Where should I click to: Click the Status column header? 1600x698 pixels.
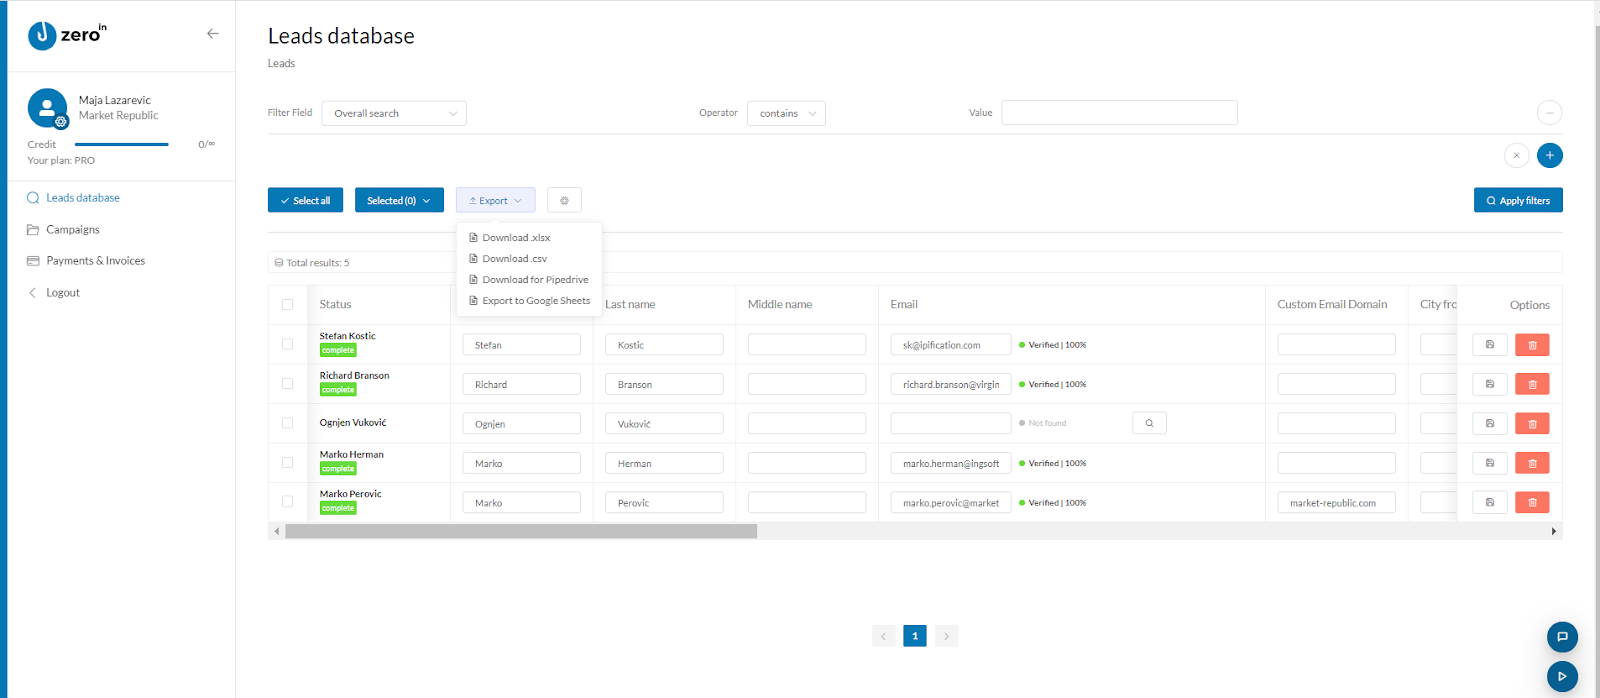(x=335, y=305)
